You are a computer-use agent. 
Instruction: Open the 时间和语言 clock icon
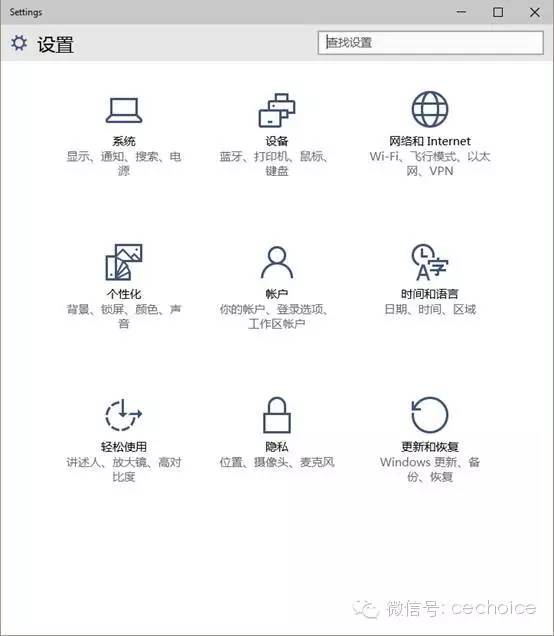430,262
